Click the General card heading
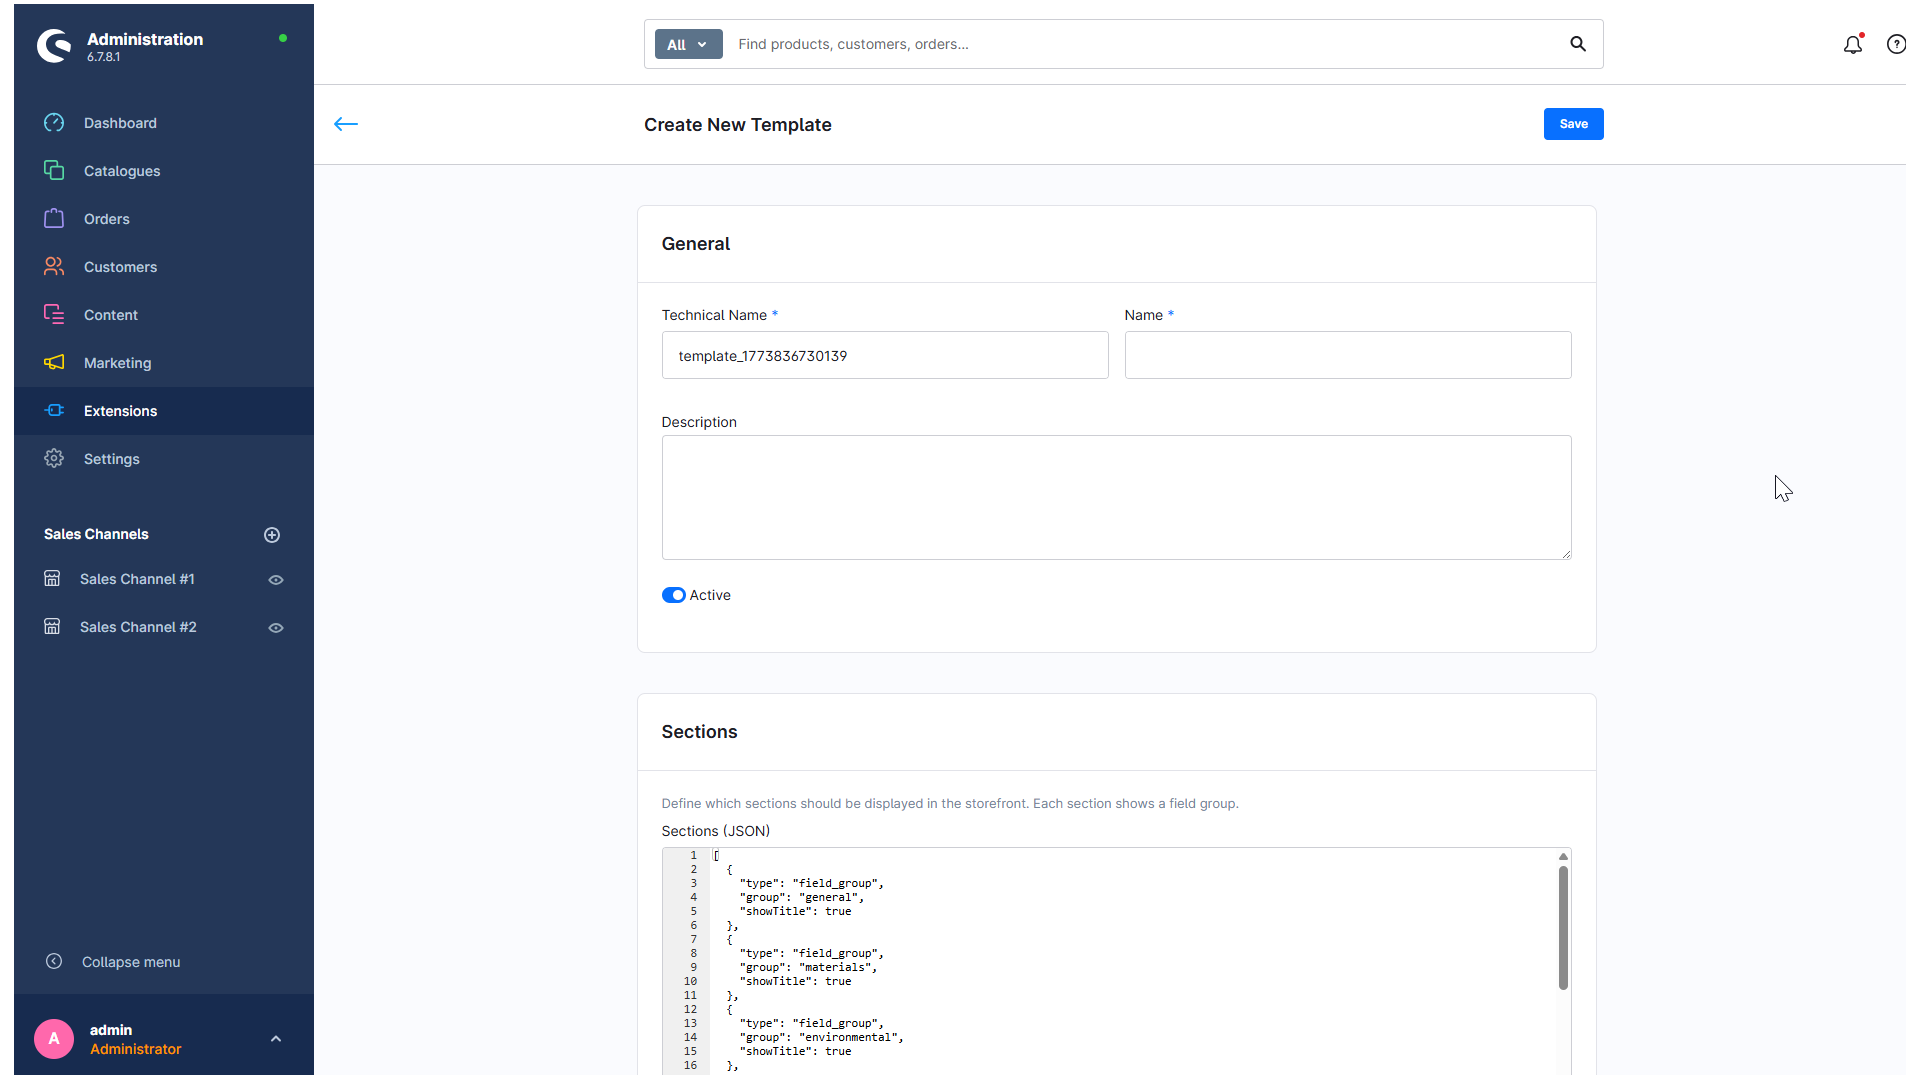This screenshot has height=1080, width=1920. point(696,244)
